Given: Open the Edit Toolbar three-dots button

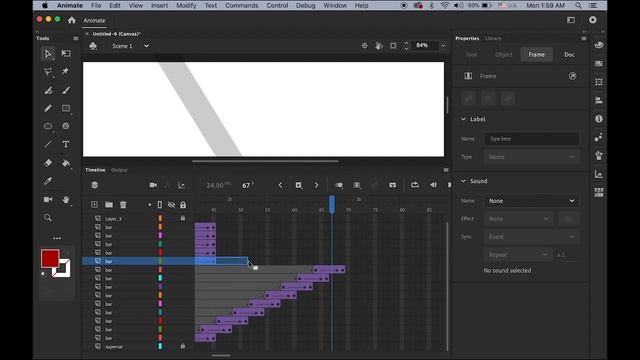Looking at the screenshot, I should (x=57, y=238).
